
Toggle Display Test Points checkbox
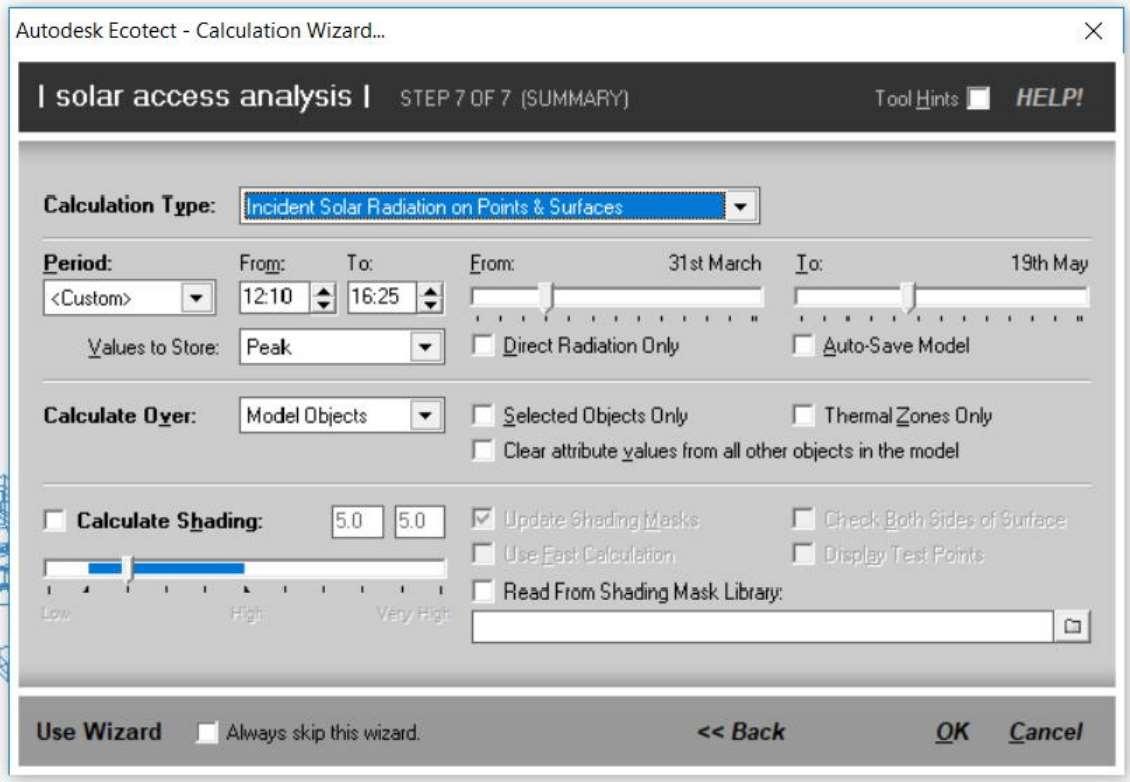[803, 554]
